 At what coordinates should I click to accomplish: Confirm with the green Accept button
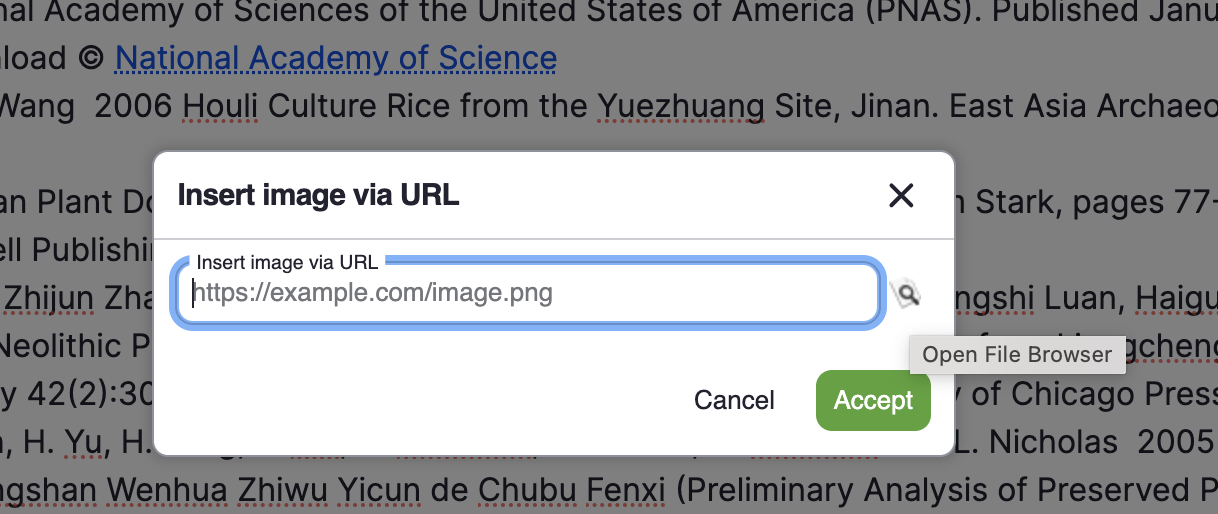(873, 400)
